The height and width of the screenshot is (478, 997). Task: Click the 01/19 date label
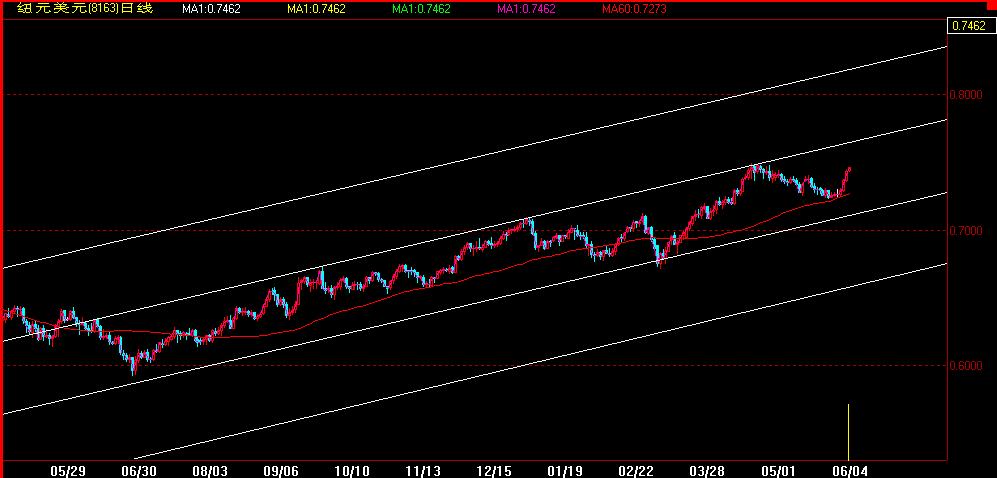565,471
